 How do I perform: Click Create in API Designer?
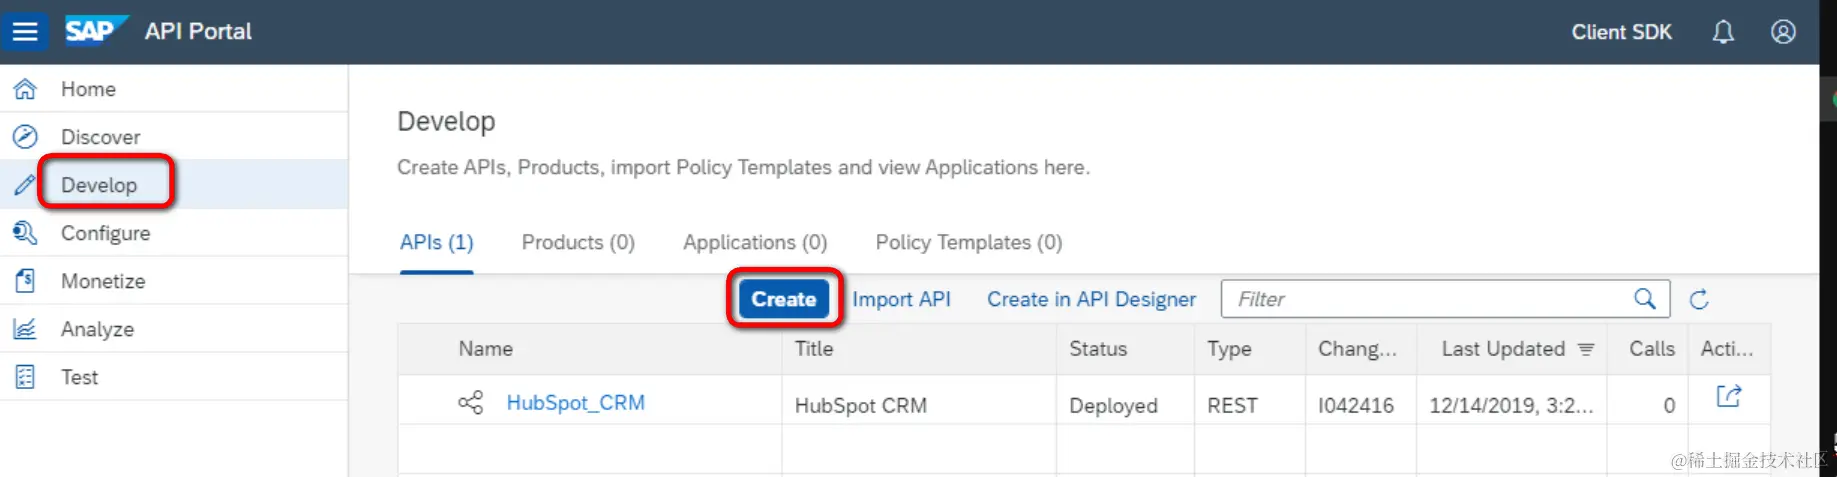point(1091,299)
